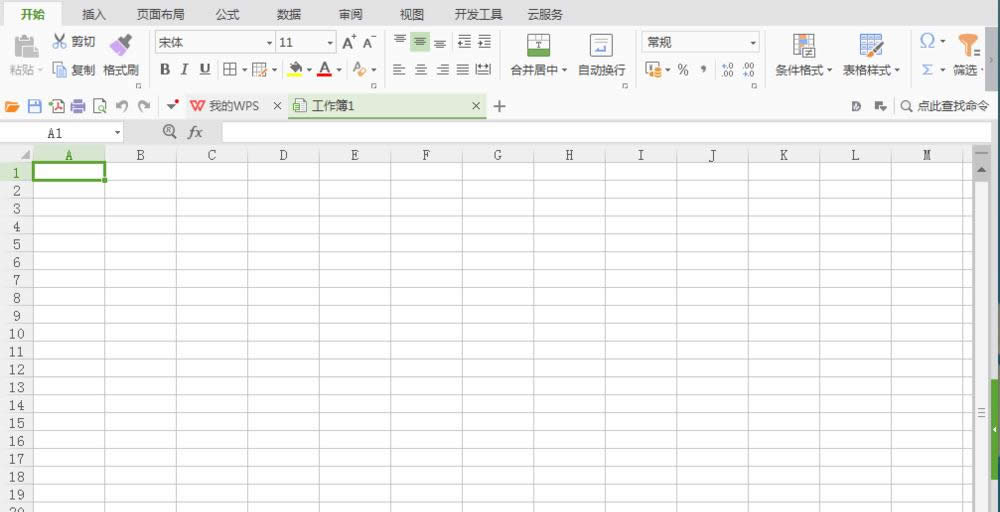Viewport: 1000px width, 512px height.
Task: Click the percent style icon
Action: click(683, 70)
